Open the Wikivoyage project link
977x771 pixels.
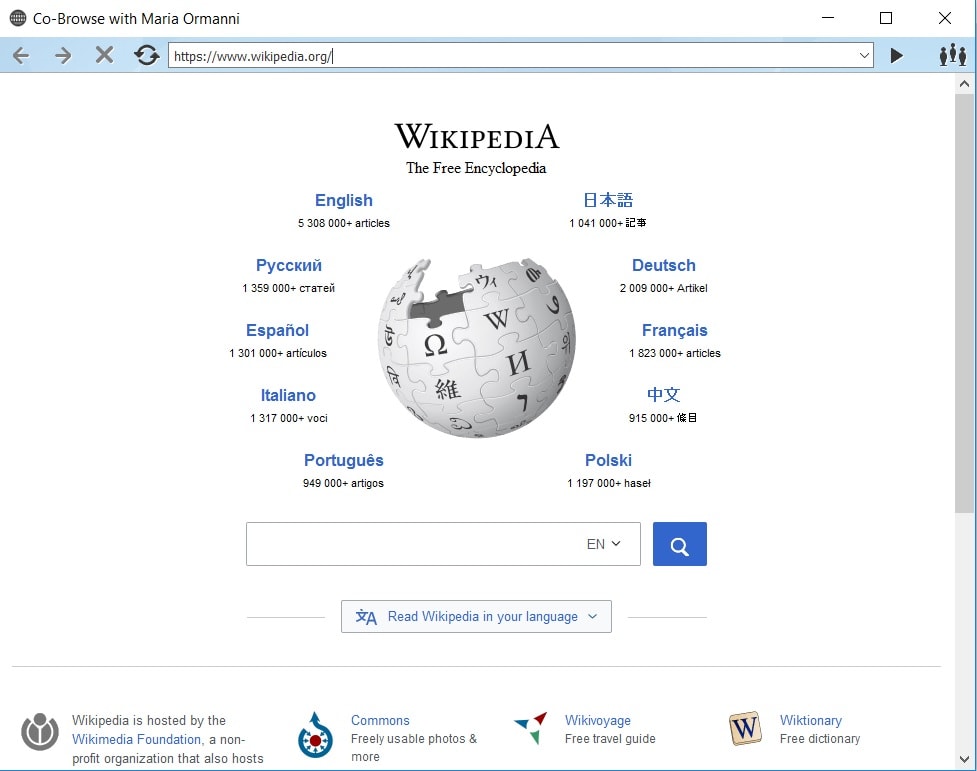[x=598, y=720]
